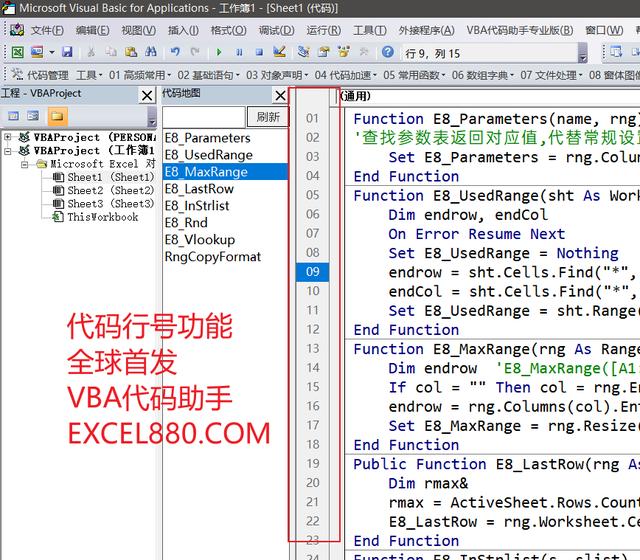Open the 窗口(W) menu
The height and width of the screenshot is (560, 640).
click(604, 30)
